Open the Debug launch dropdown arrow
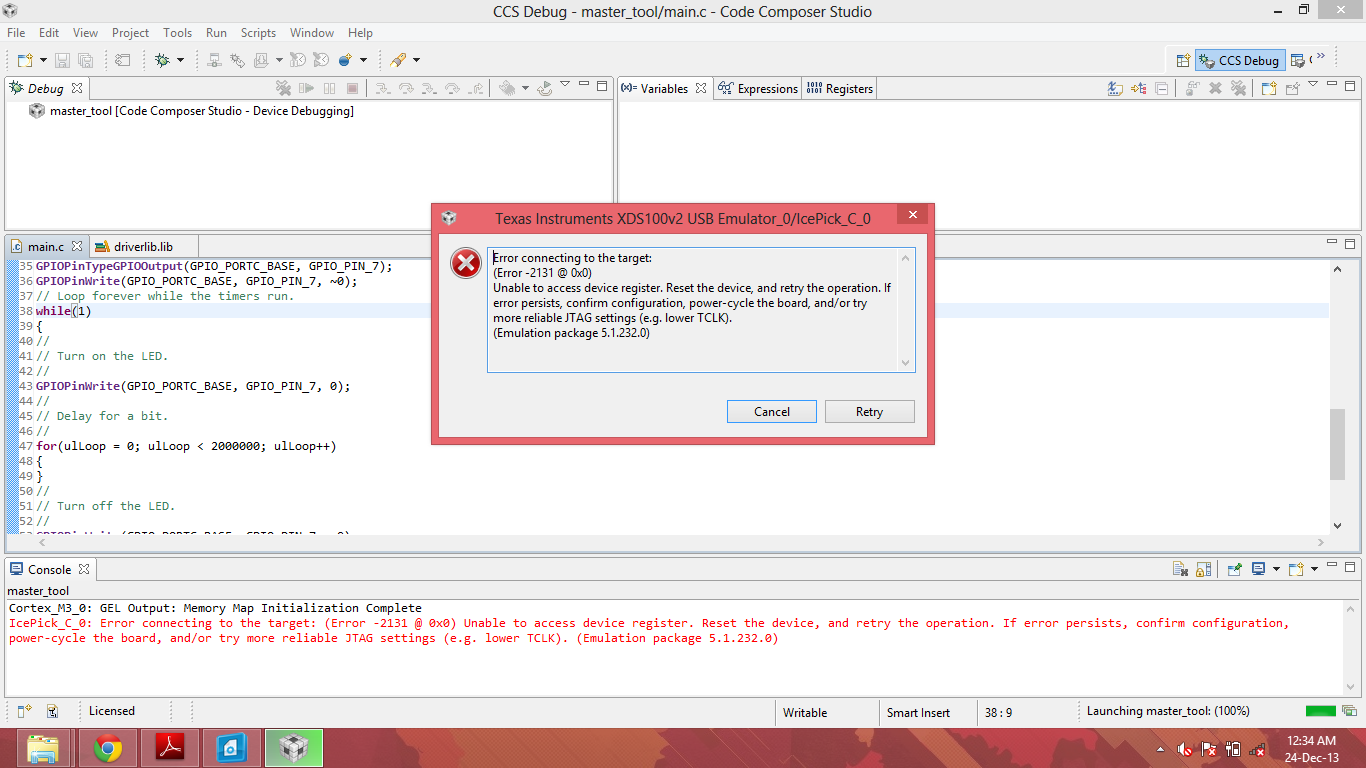This screenshot has height=768, width=1366. pyautogui.click(x=180, y=60)
